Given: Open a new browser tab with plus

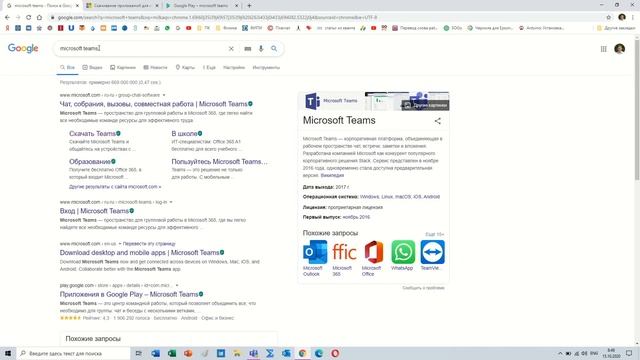Looking at the screenshot, I should [x=249, y=6].
